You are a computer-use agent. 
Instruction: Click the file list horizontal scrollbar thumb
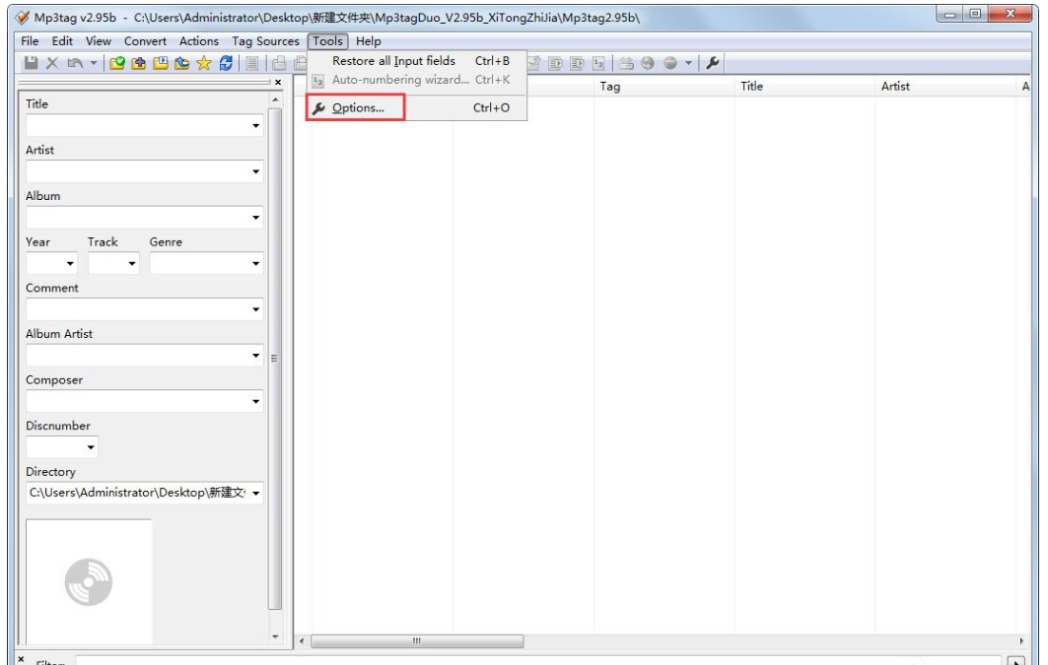(417, 641)
